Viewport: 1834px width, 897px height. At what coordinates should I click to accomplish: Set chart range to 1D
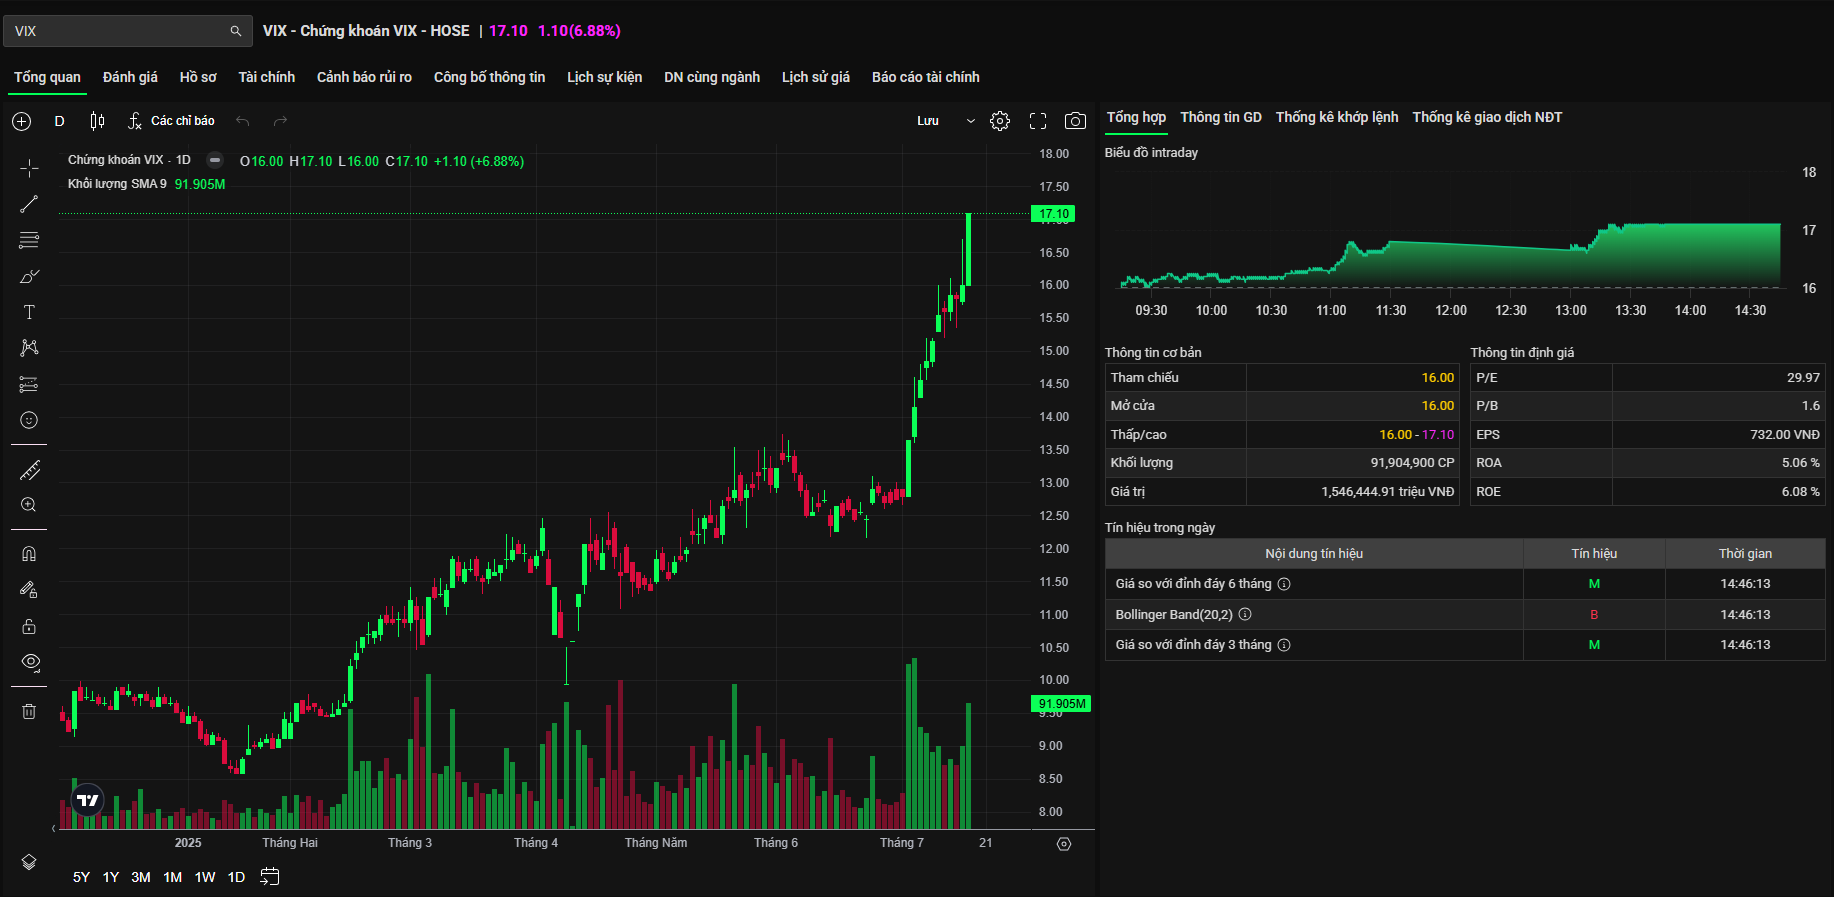(x=236, y=877)
